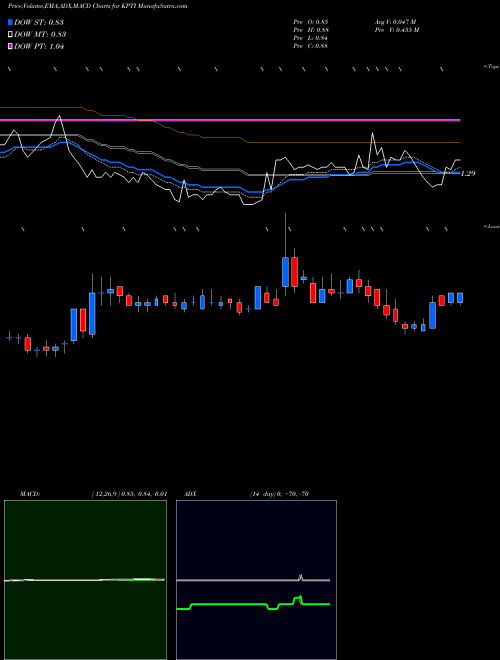The height and width of the screenshot is (660, 500).
Task: Select the 'DOW ST: 0.83' legend text
Action: [x=39, y=22]
